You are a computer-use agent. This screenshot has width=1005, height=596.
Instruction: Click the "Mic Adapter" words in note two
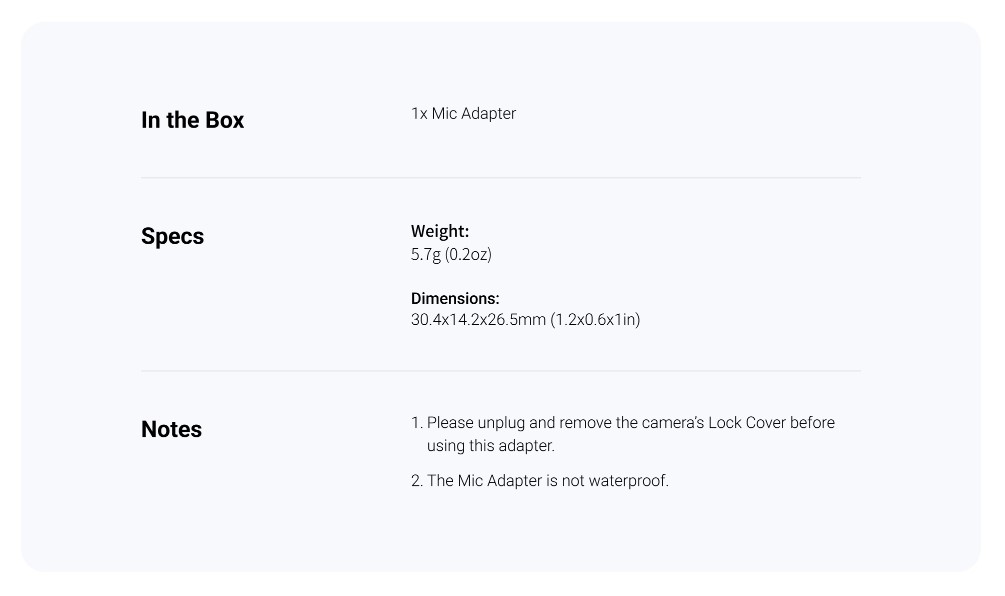point(499,481)
